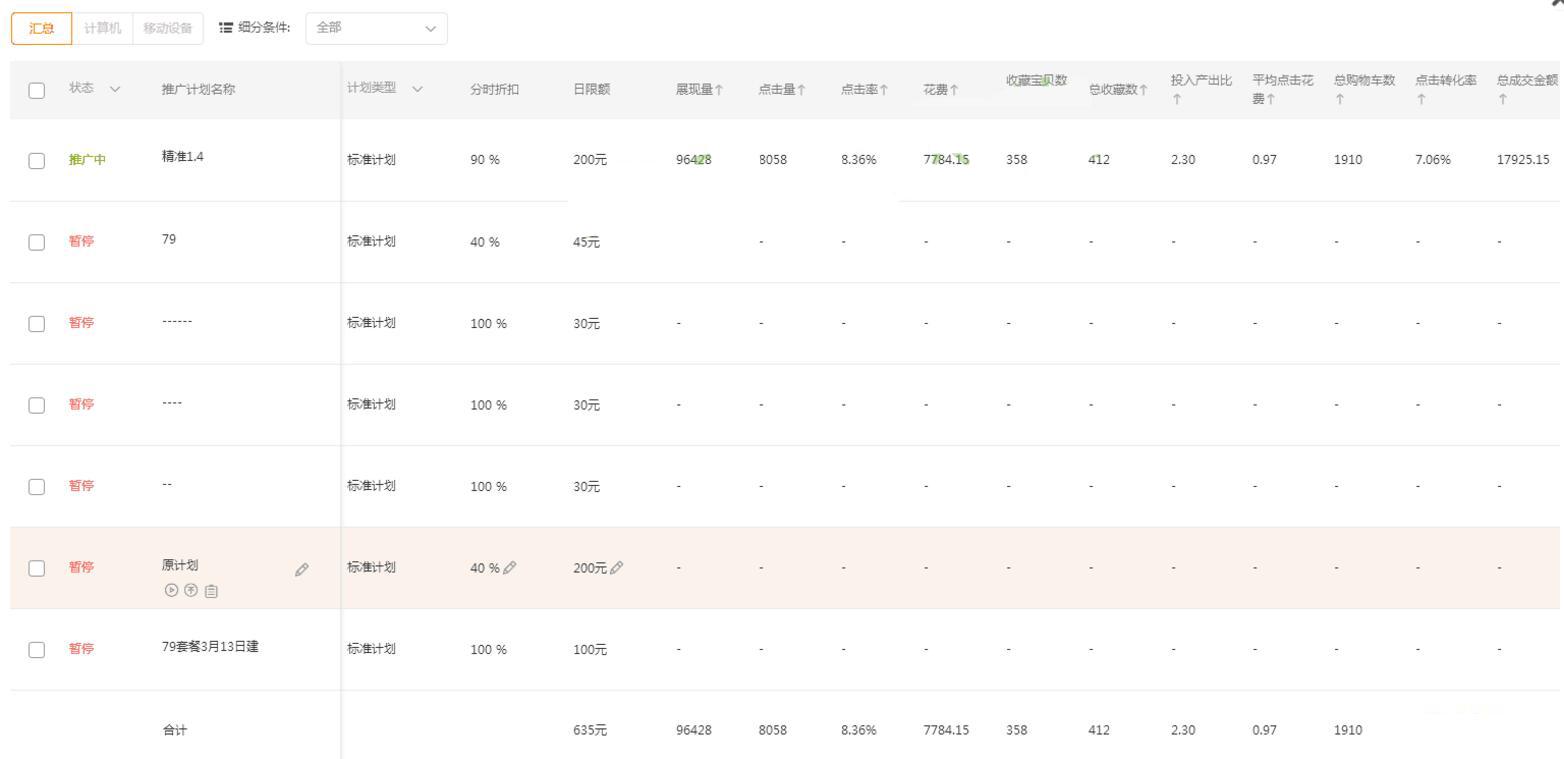Click the play icon to resume 原计划

[171, 590]
